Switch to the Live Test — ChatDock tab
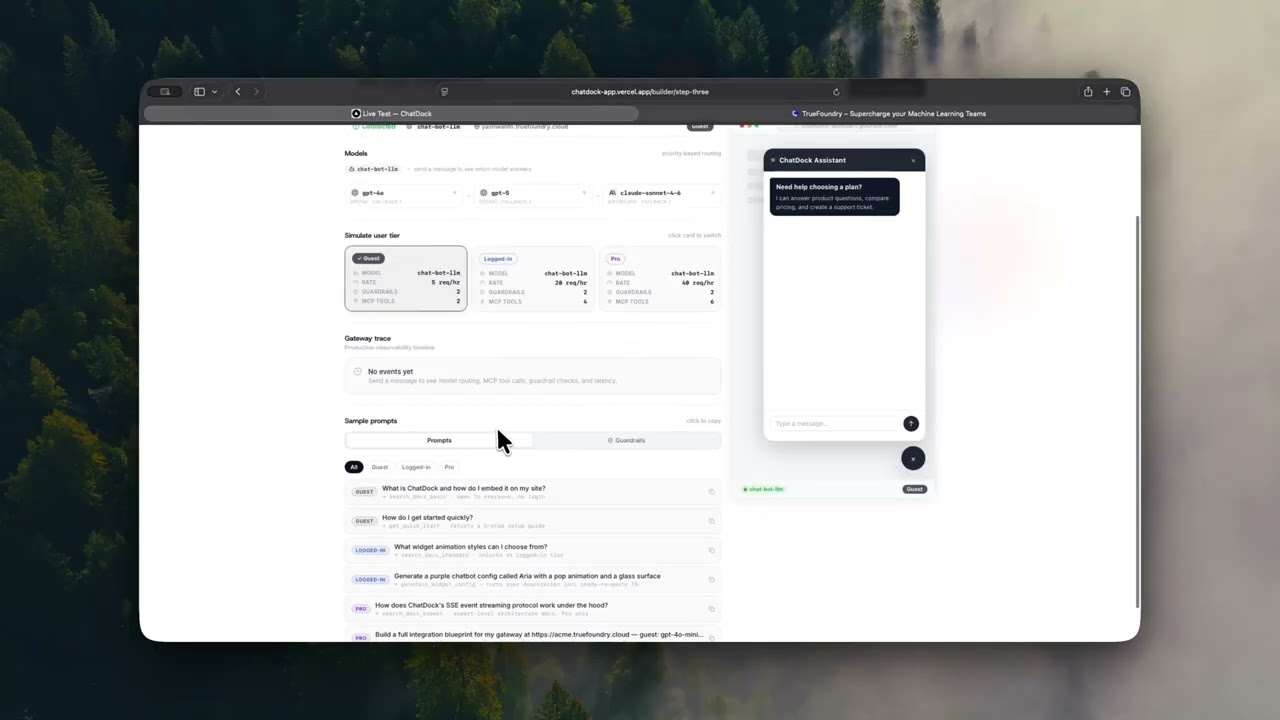This screenshot has height=720, width=1280. coord(391,114)
